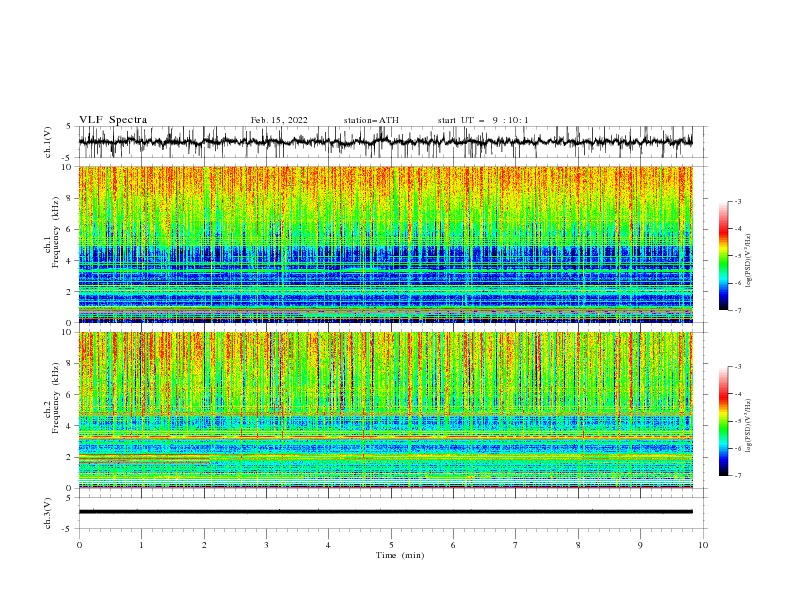Click time axis tick label "3"
Screen dimensions: 792x612
click(x=266, y=545)
